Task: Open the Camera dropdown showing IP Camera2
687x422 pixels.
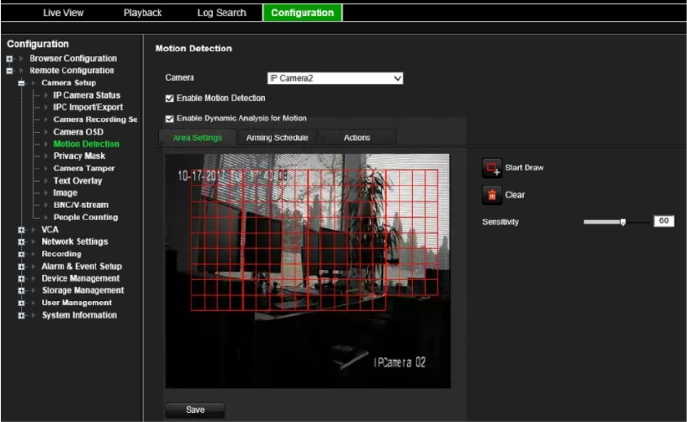Action: pos(335,78)
